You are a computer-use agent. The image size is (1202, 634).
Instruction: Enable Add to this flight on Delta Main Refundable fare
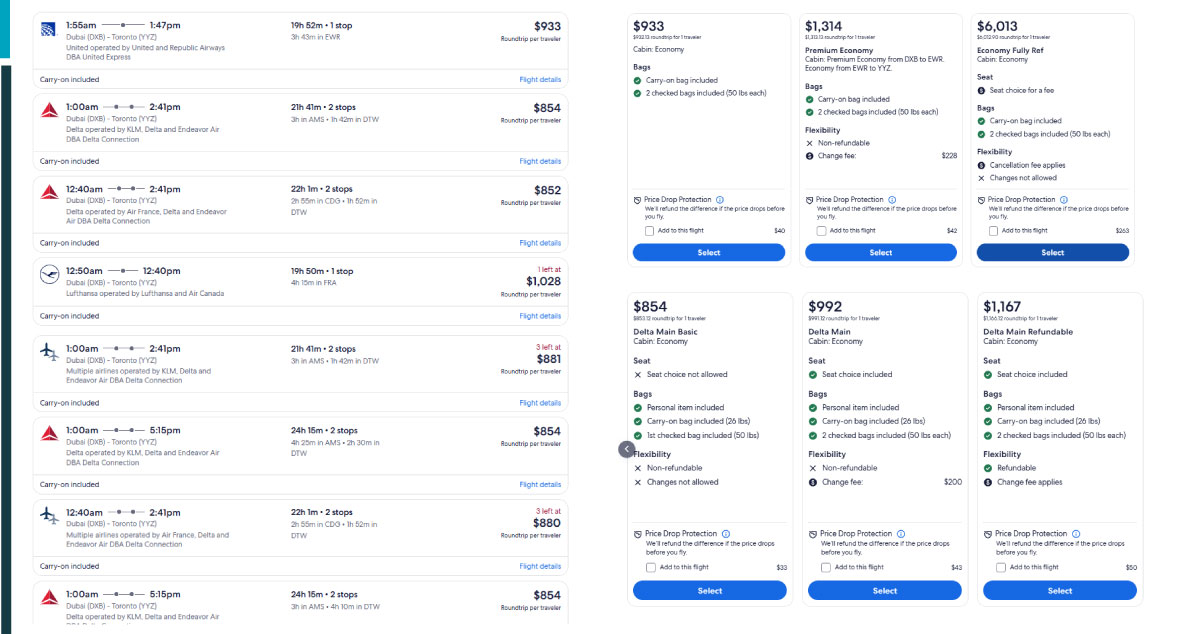[1000, 567]
